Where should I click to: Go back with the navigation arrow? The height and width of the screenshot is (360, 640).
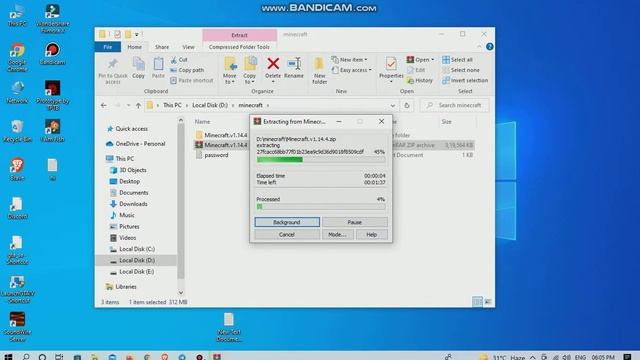[104, 105]
